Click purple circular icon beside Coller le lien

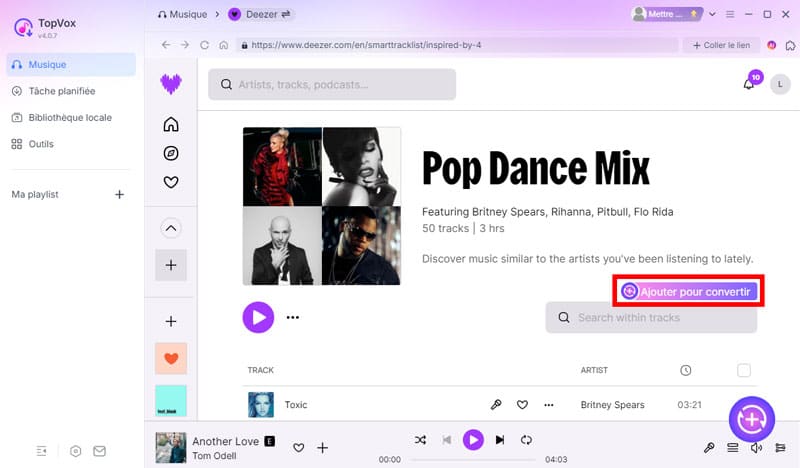coord(771,45)
